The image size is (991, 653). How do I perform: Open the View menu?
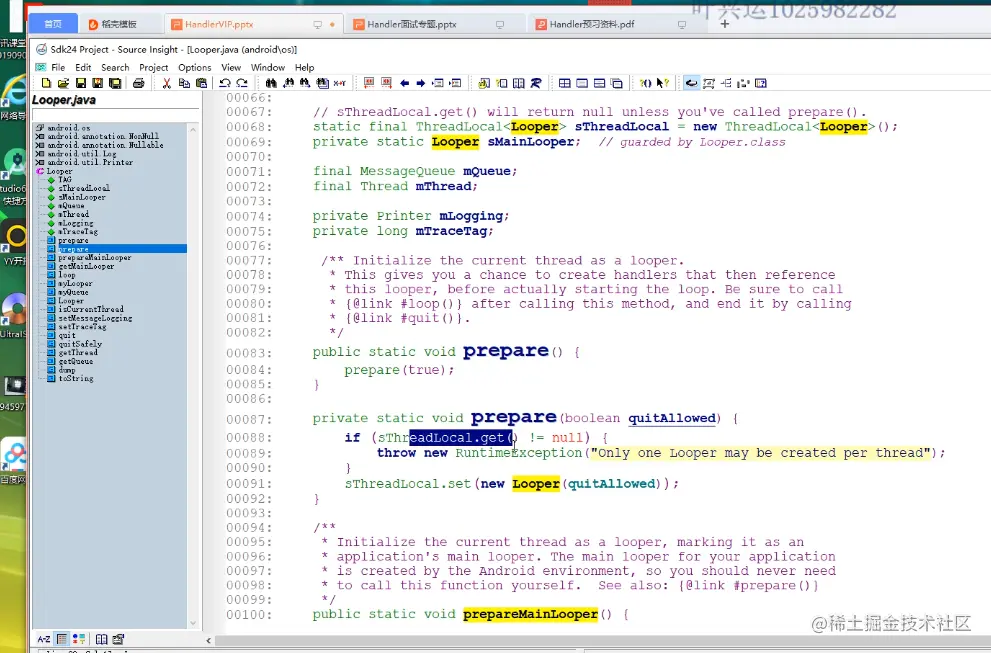tap(231, 68)
